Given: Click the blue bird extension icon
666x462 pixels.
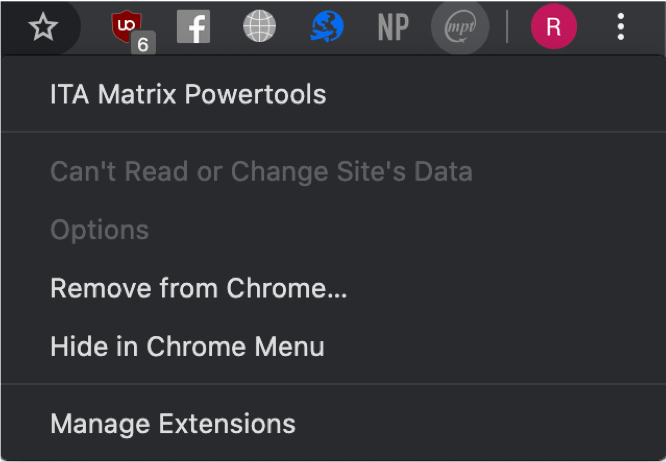Looking at the screenshot, I should 326,27.
